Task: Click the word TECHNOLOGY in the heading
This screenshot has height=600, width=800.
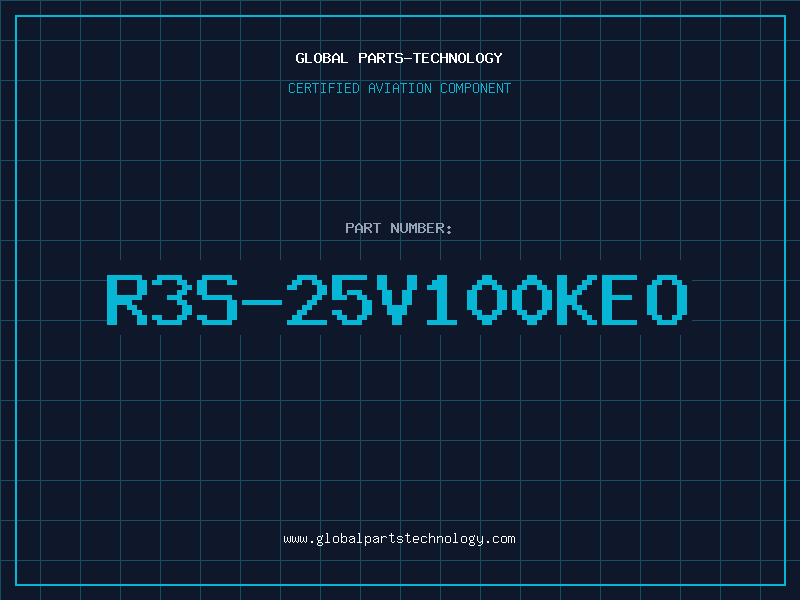Action: coord(458,58)
